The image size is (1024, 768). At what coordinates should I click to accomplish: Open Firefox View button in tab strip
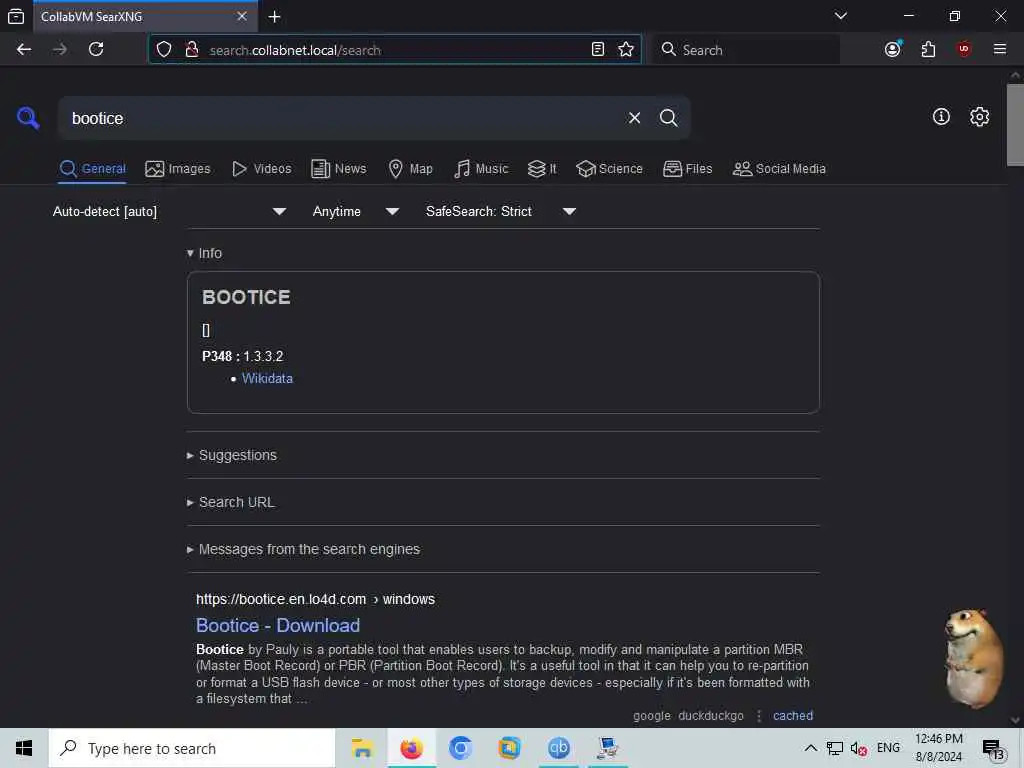[16, 16]
